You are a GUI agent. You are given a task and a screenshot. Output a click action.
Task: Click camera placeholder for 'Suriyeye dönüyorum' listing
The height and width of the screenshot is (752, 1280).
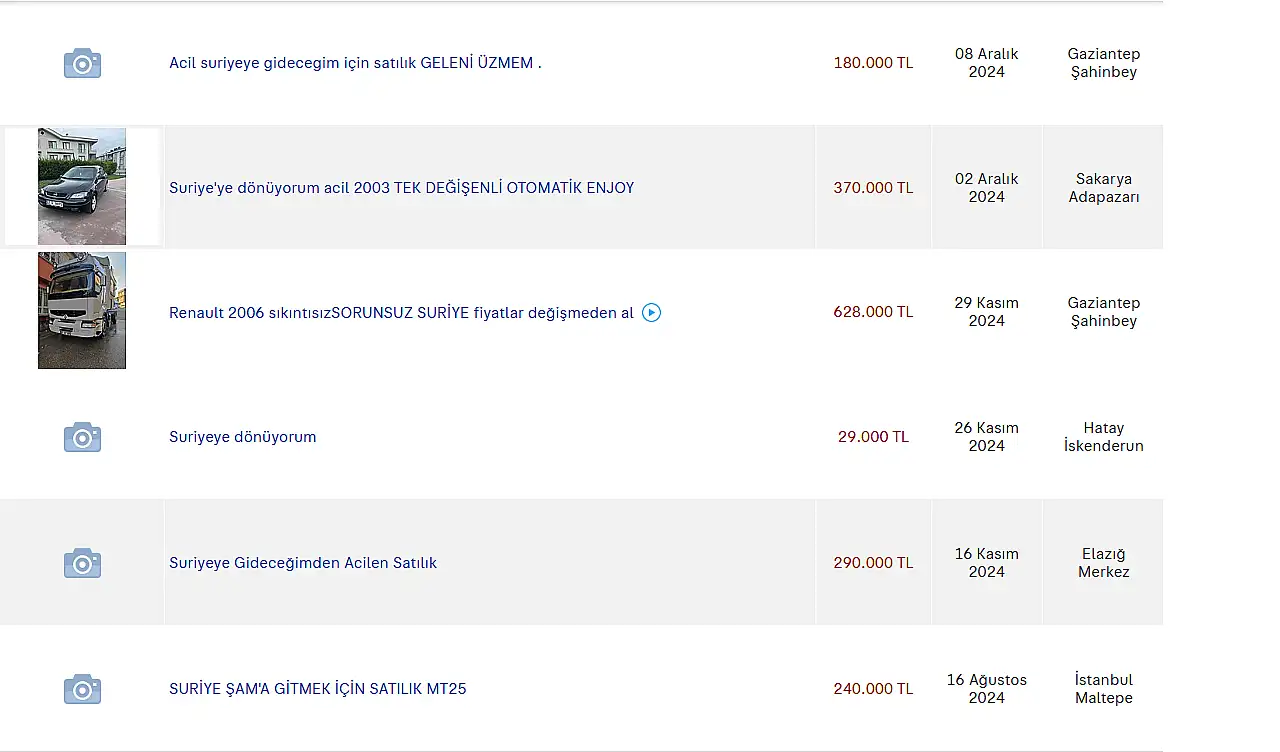[x=82, y=437]
